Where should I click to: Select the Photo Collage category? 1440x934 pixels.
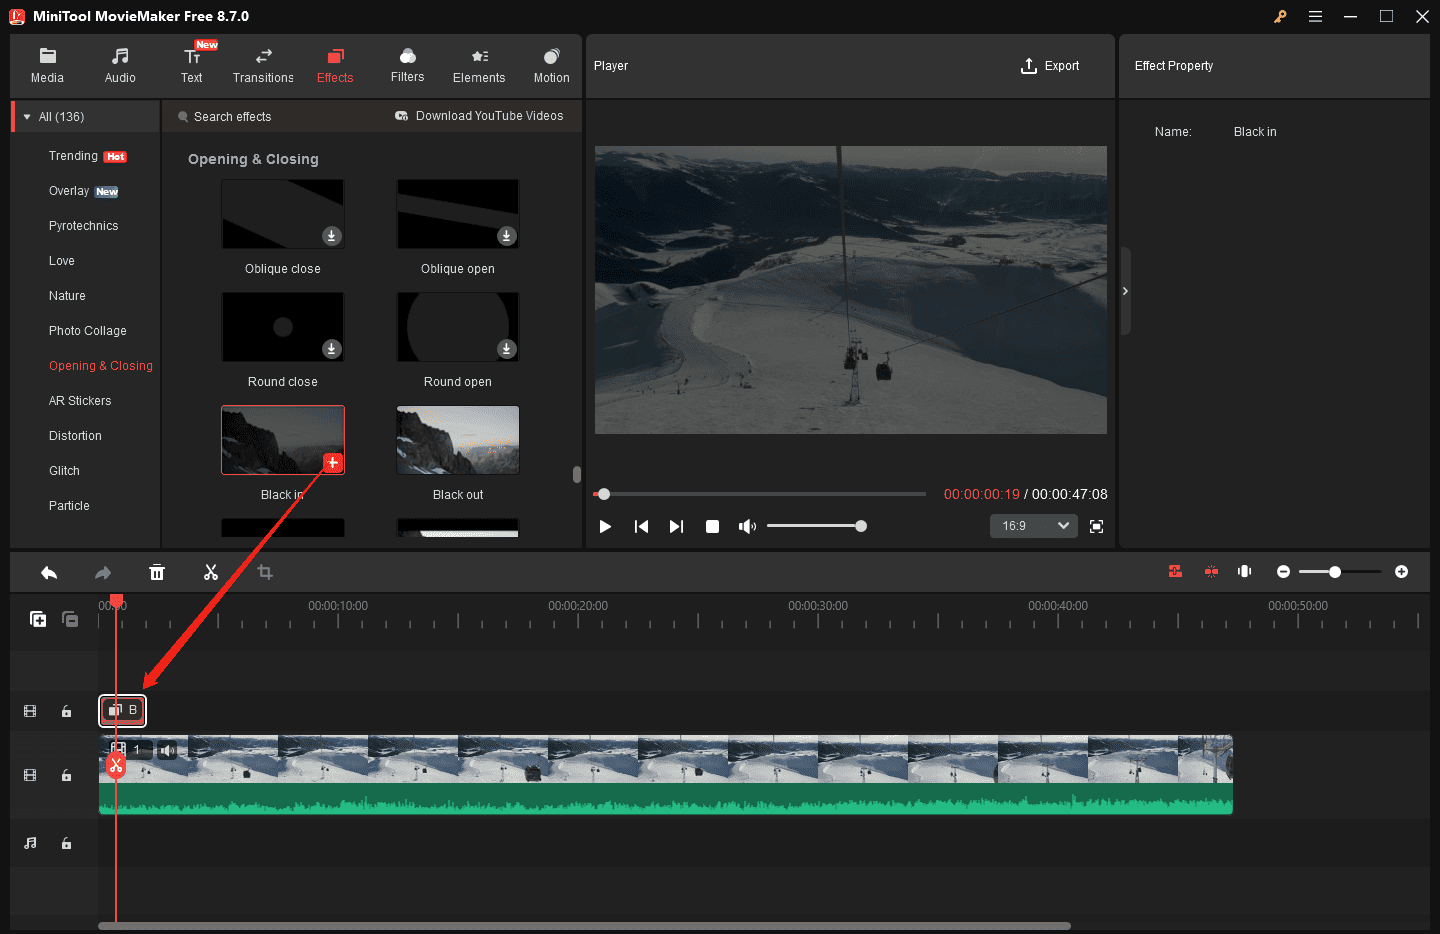[88, 331]
